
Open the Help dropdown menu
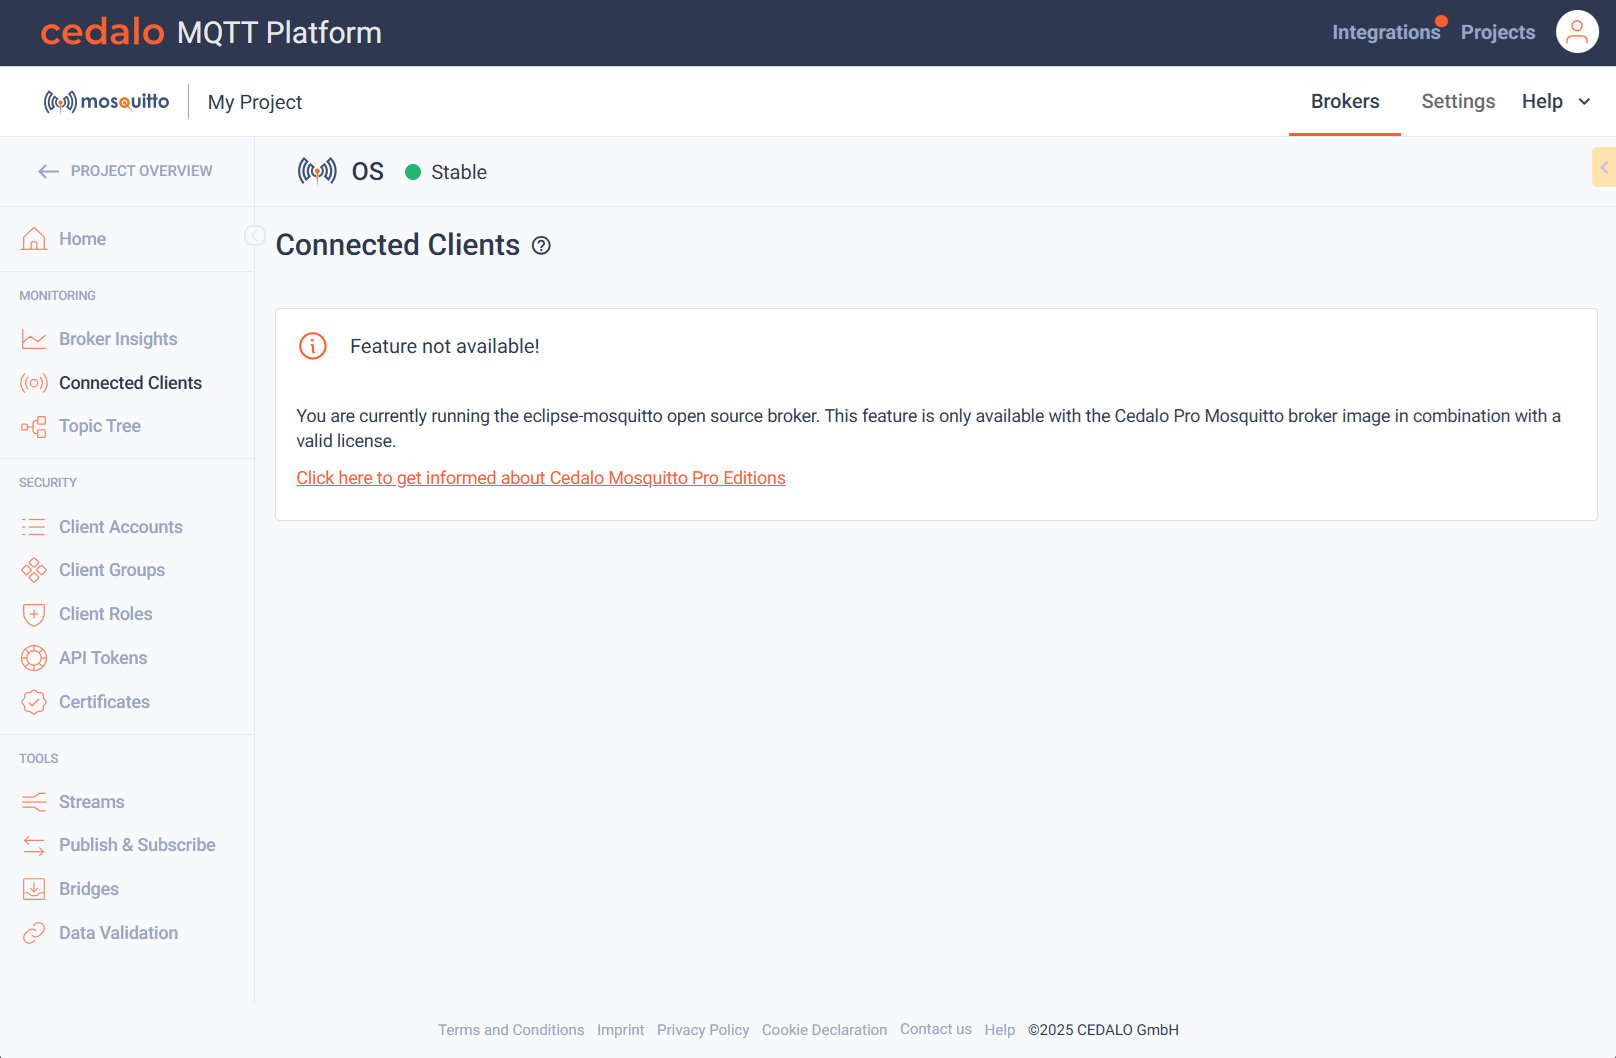pos(1556,102)
